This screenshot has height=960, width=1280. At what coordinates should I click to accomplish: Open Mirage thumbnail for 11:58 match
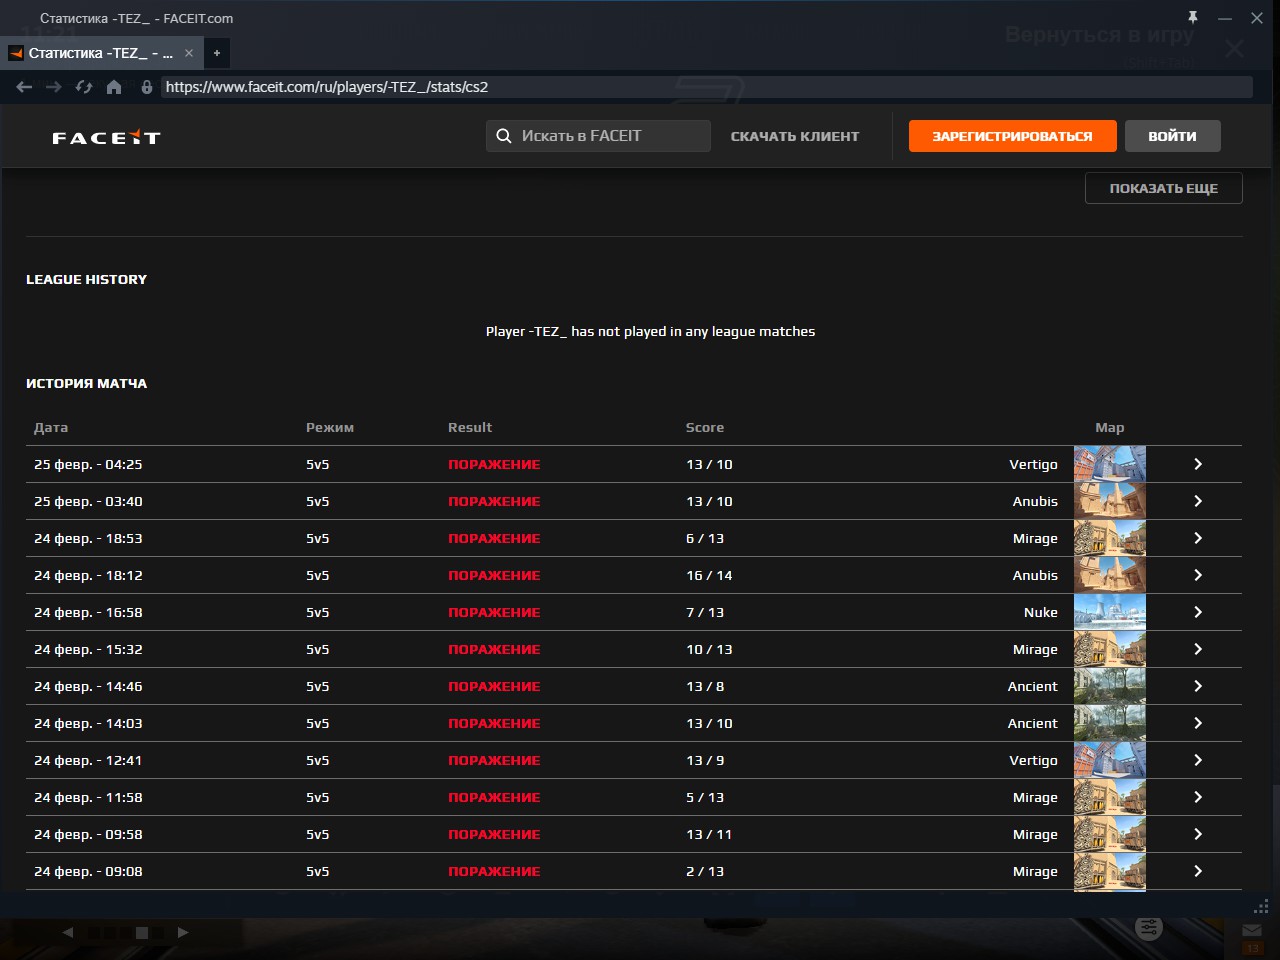(x=1110, y=797)
